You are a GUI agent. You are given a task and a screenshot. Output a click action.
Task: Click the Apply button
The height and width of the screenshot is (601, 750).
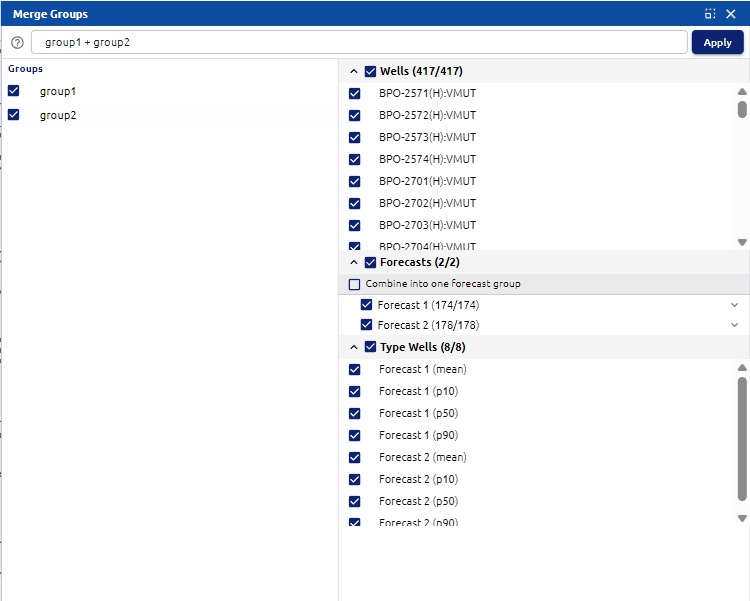point(717,42)
